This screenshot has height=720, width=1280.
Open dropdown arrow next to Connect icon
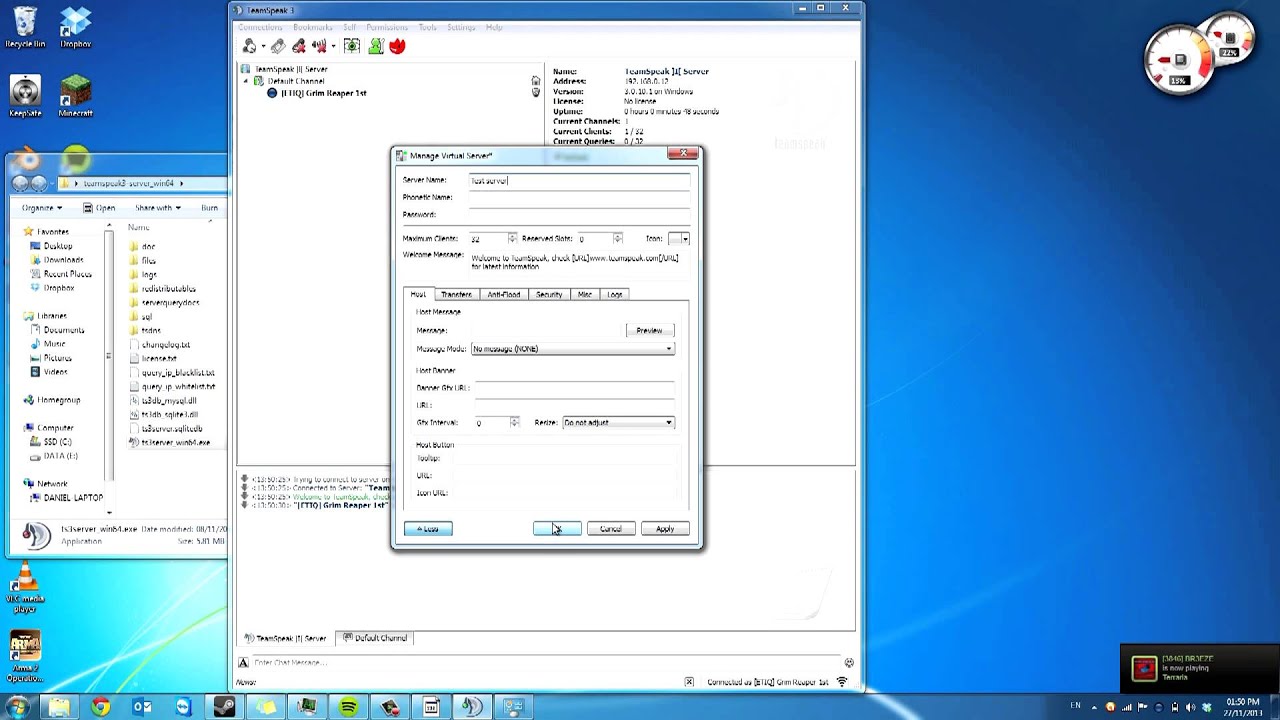(263, 47)
